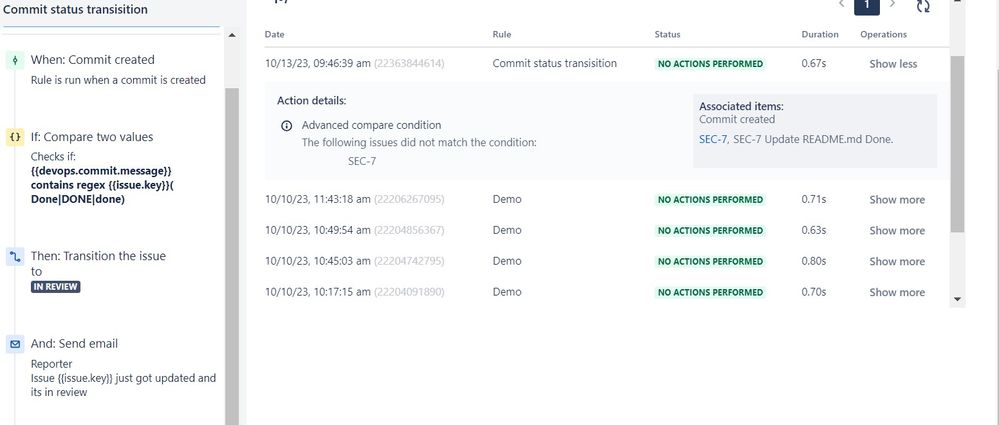Click the Transition the issue action icon

pyautogui.click(x=15, y=257)
